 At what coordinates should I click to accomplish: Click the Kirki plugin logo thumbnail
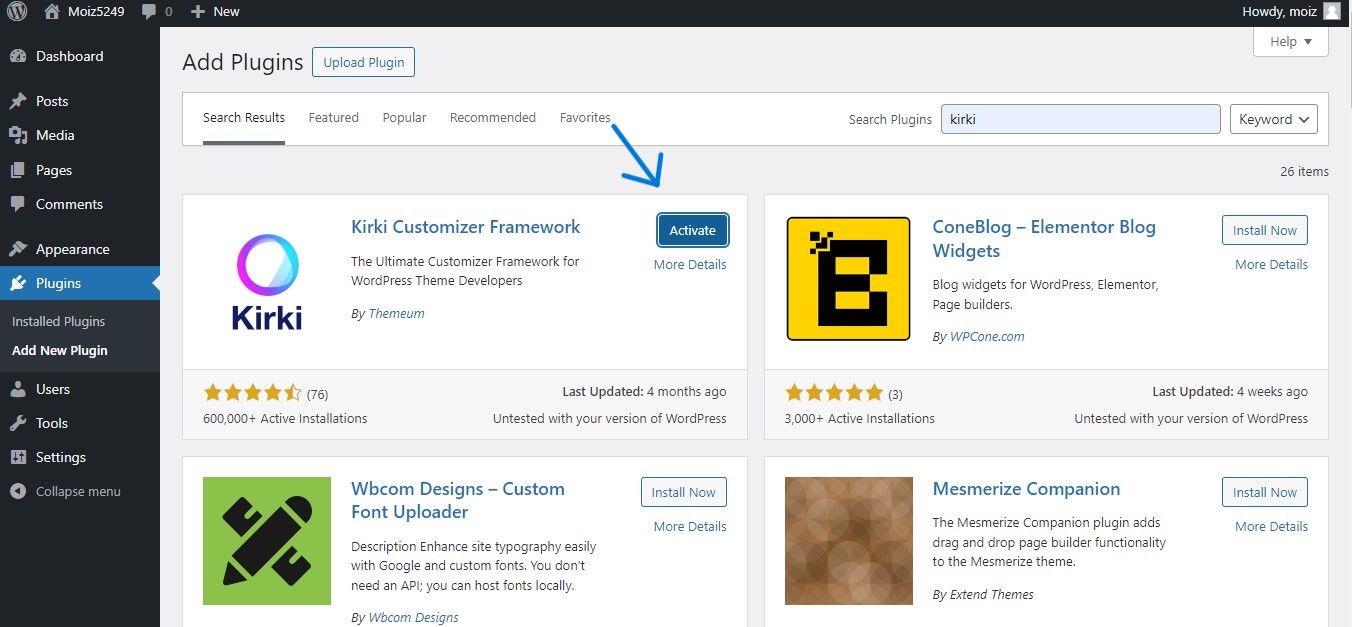(267, 282)
